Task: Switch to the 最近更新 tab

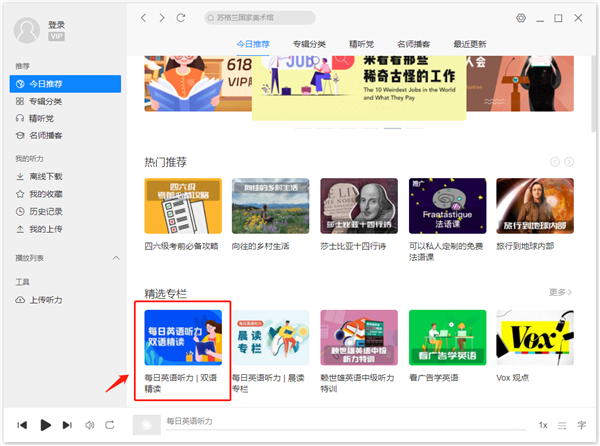Action: (470, 44)
